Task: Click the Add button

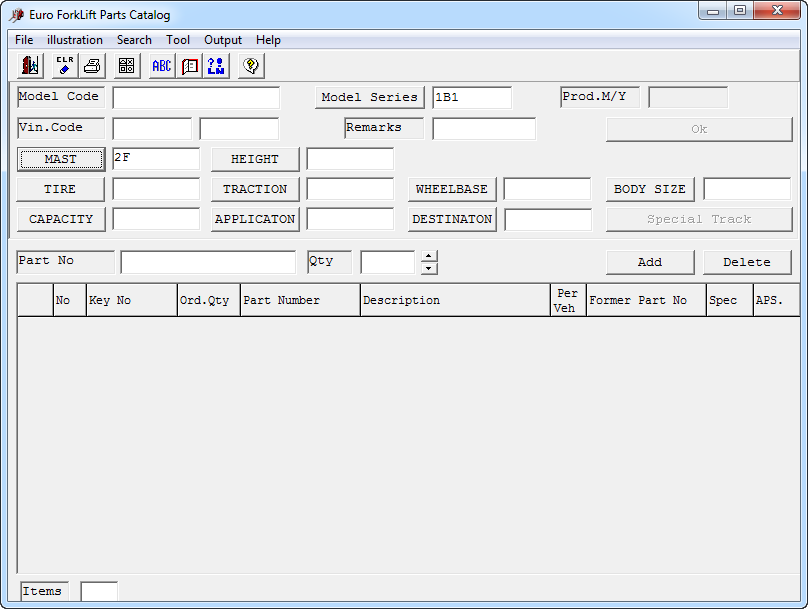Action: [x=650, y=262]
